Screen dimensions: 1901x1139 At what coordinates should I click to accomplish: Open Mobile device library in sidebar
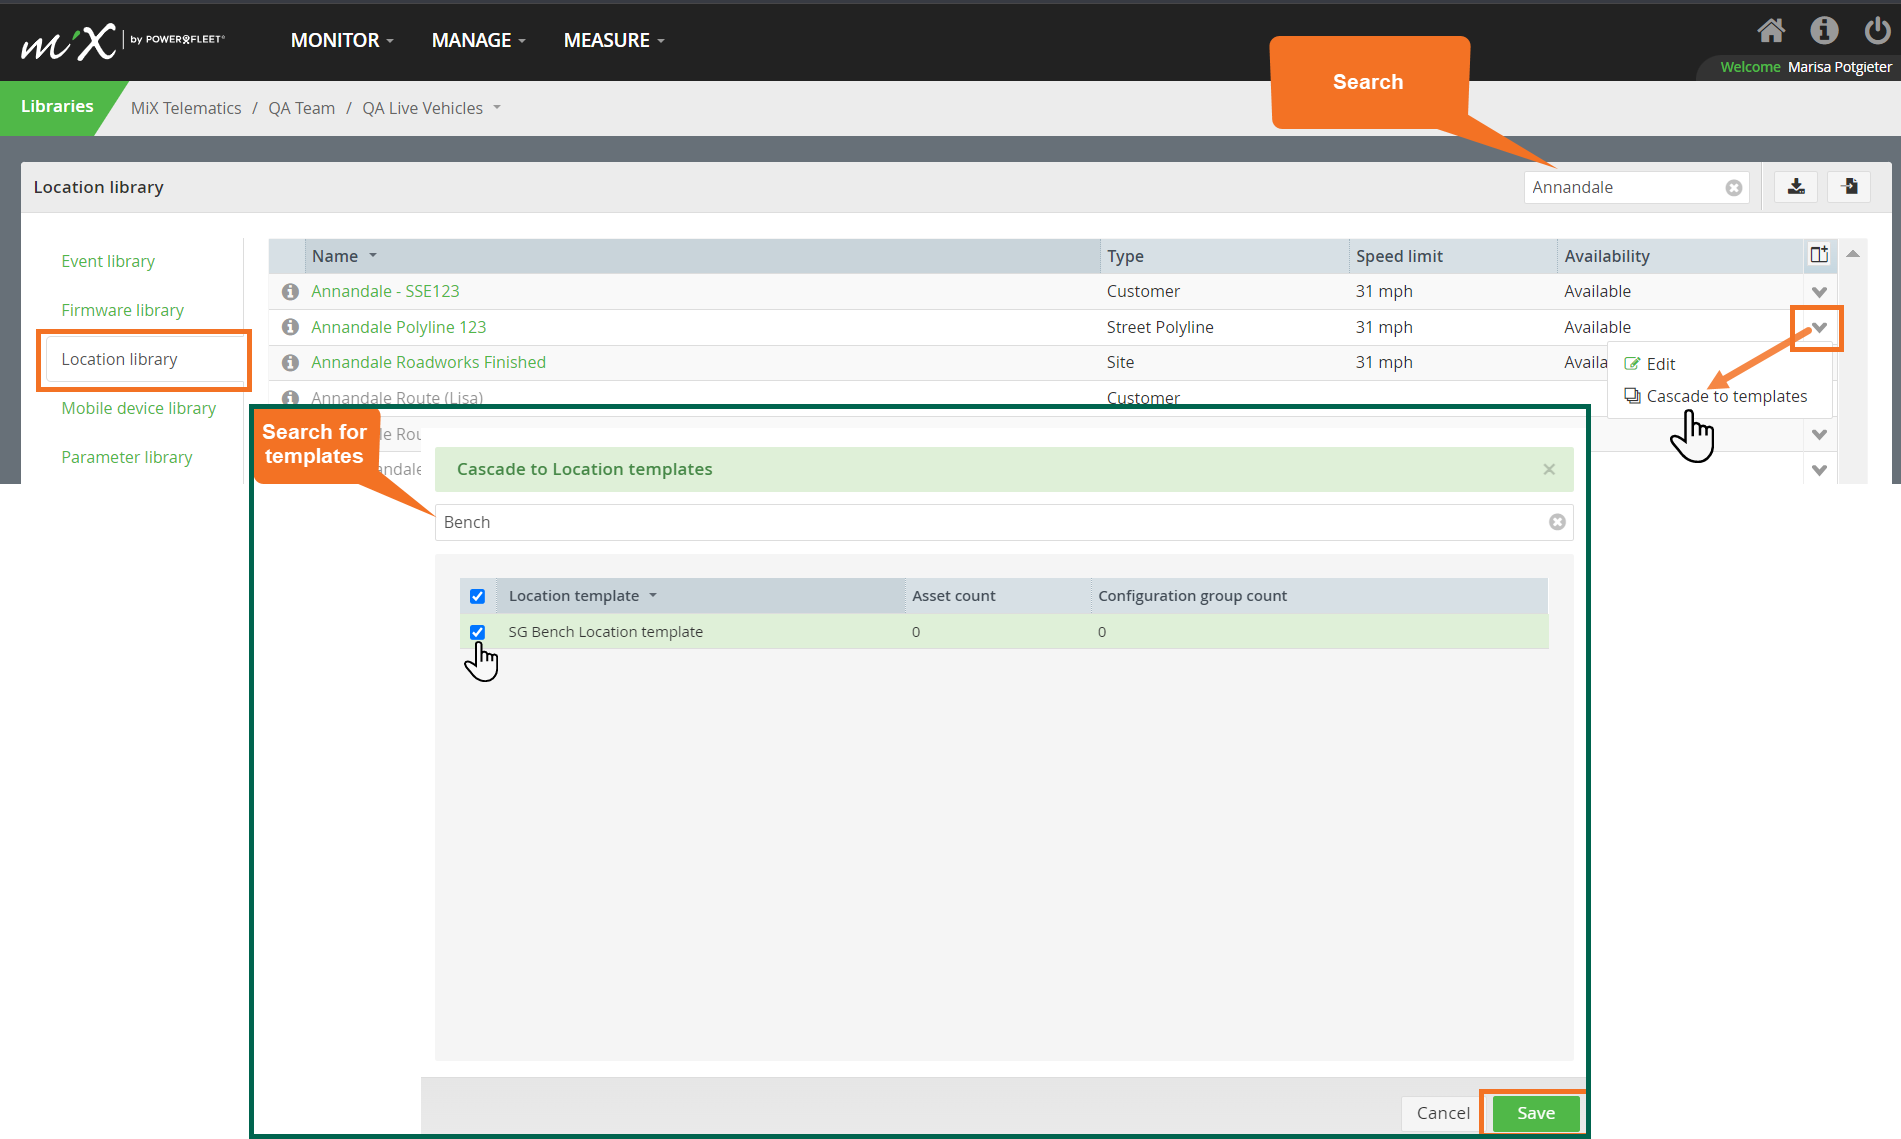pyautogui.click(x=138, y=408)
